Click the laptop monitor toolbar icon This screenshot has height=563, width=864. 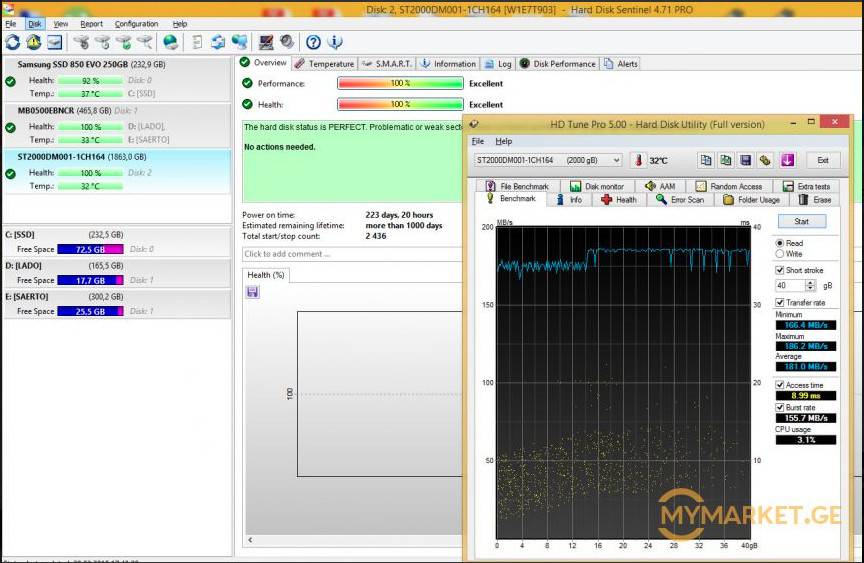[x=266, y=42]
